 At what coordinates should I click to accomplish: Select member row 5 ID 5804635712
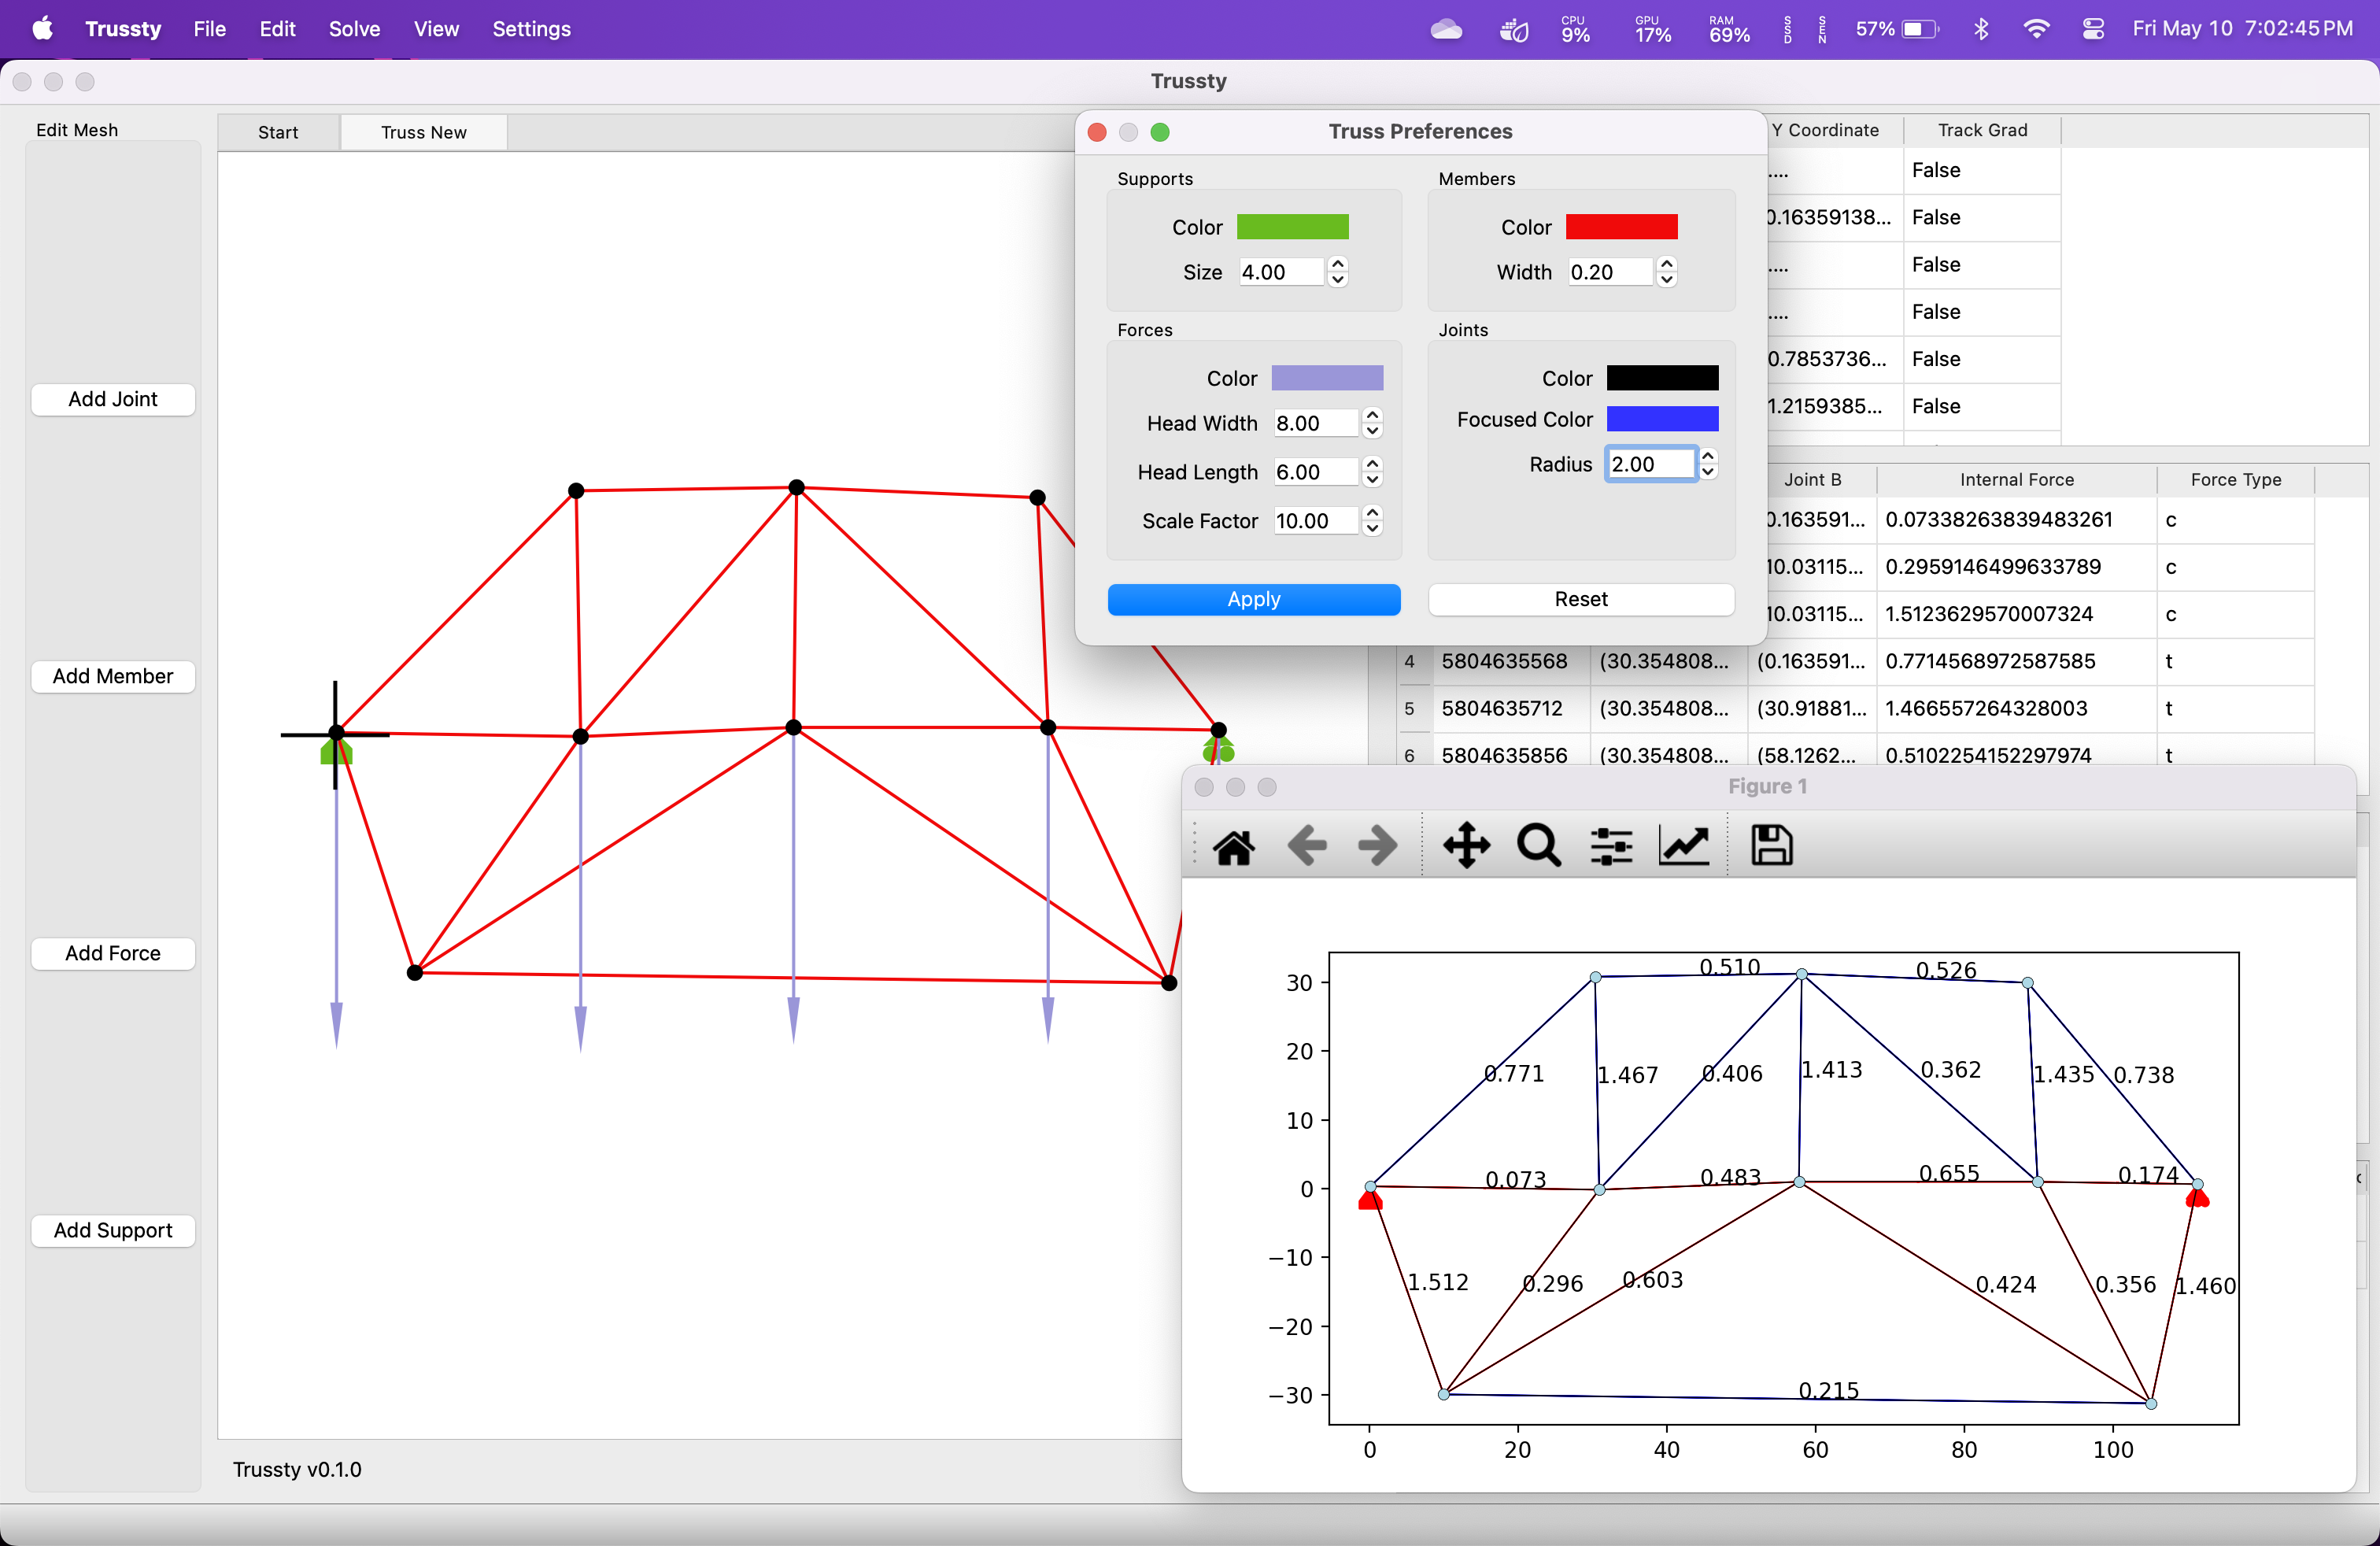tap(1510, 708)
